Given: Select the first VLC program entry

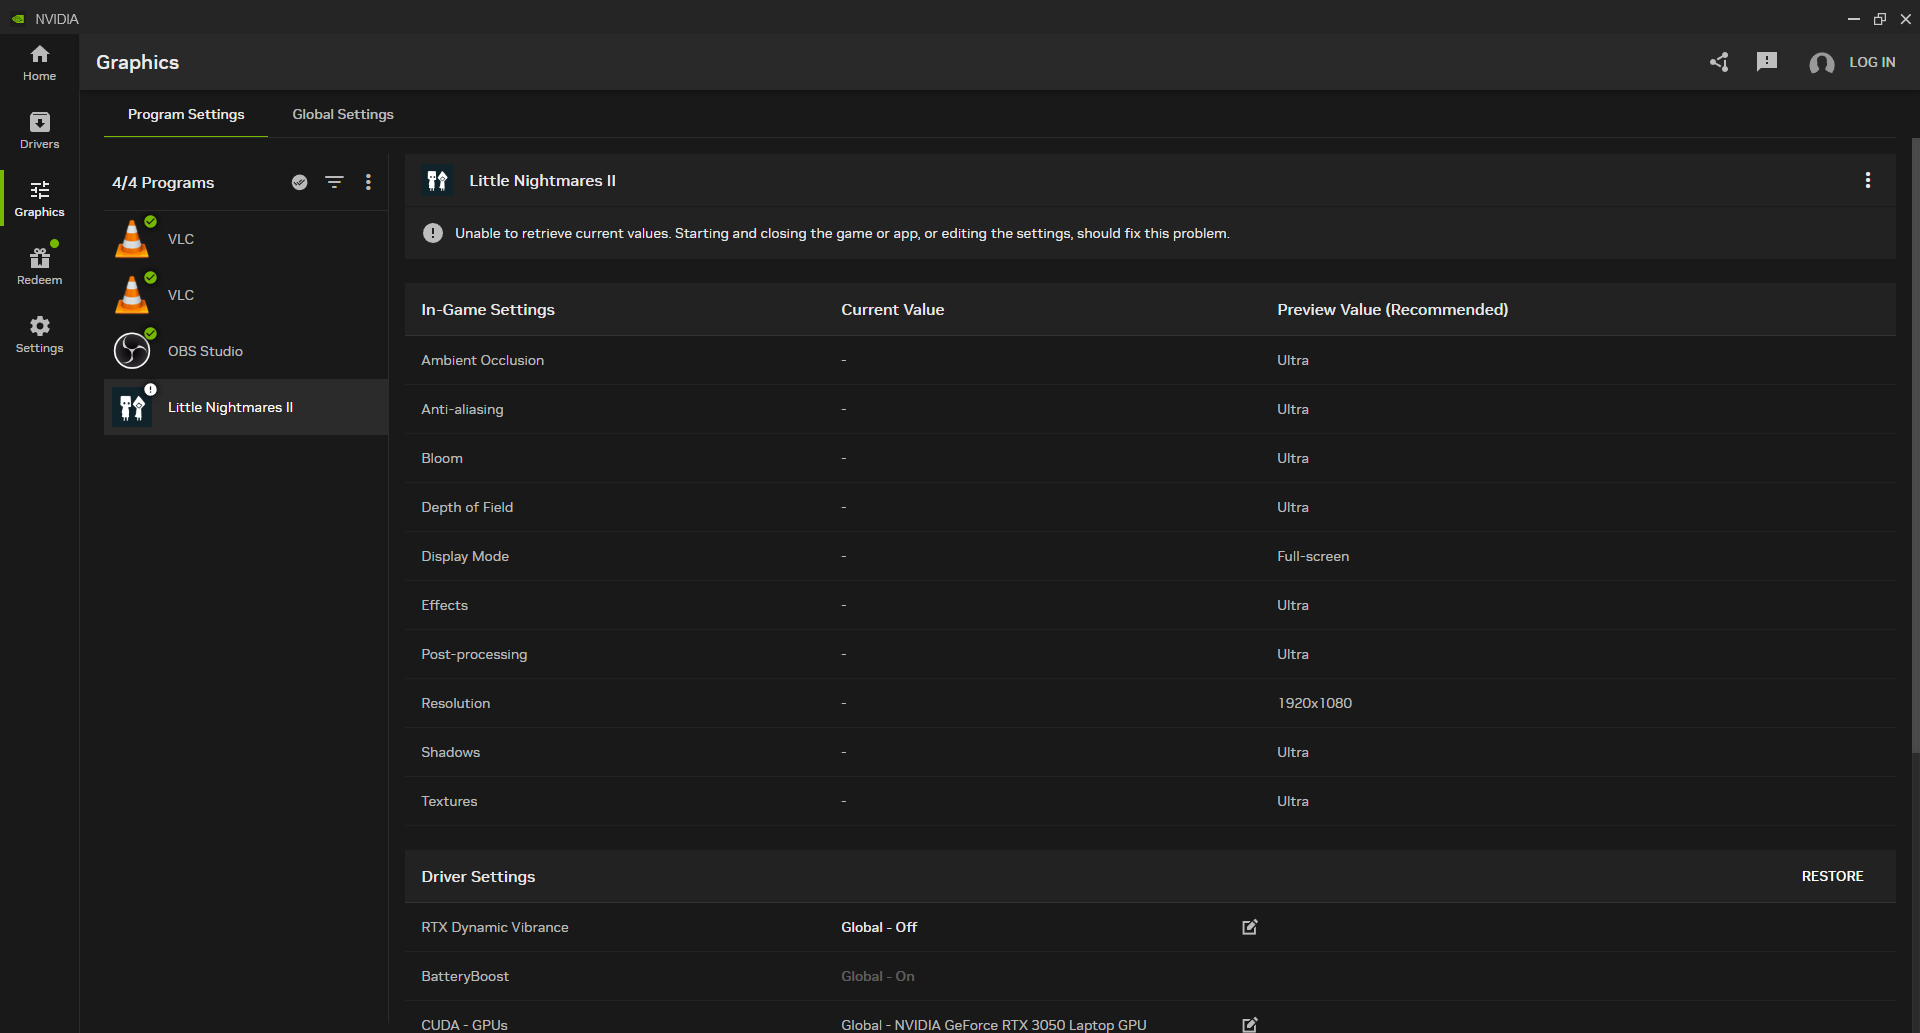Looking at the screenshot, I should (x=246, y=239).
